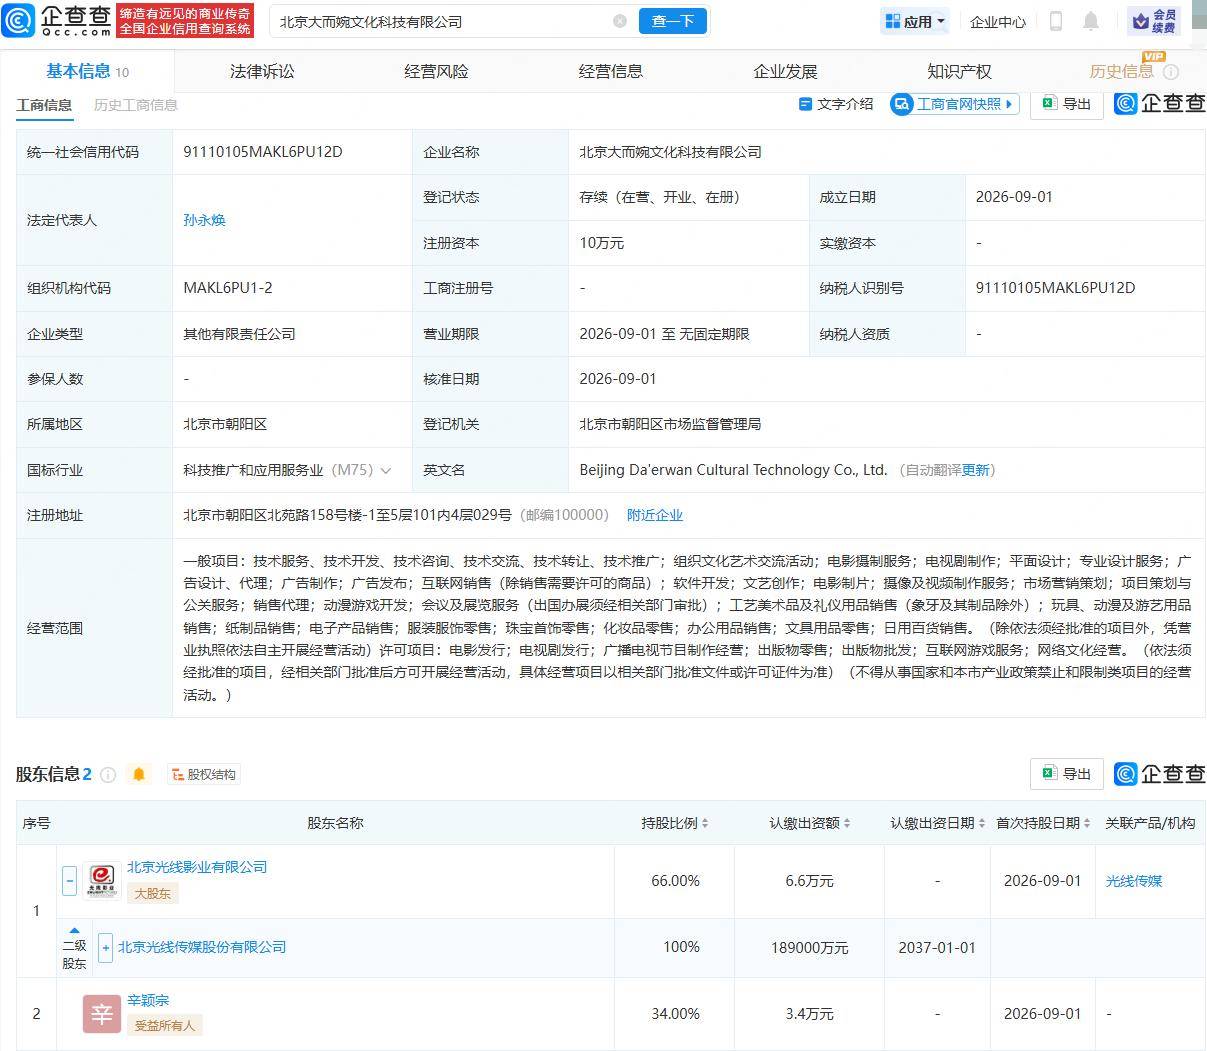Select the 工商信息 sub-tab
Image resolution: width=1207 pixels, height=1051 pixels.
coord(44,105)
